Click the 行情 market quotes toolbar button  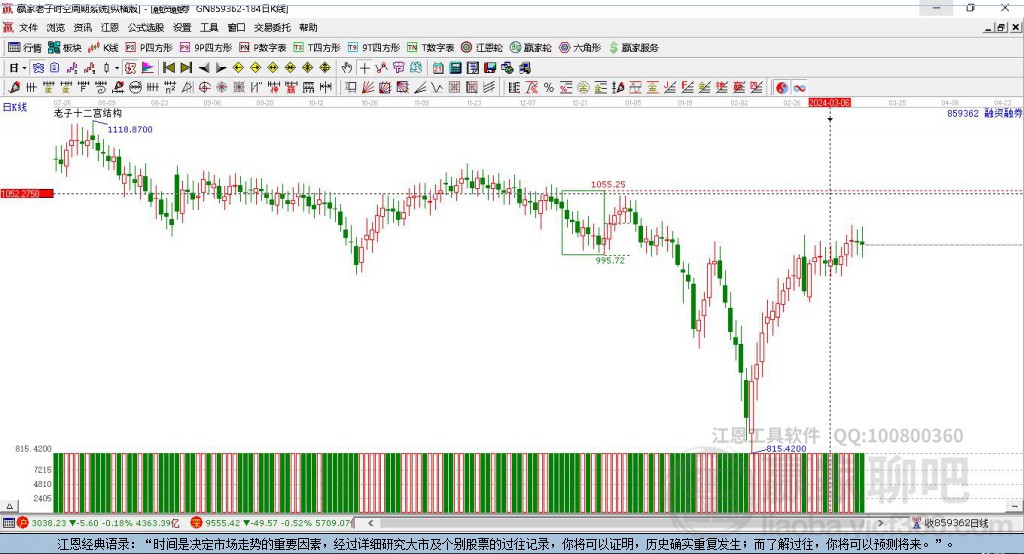tap(25, 47)
